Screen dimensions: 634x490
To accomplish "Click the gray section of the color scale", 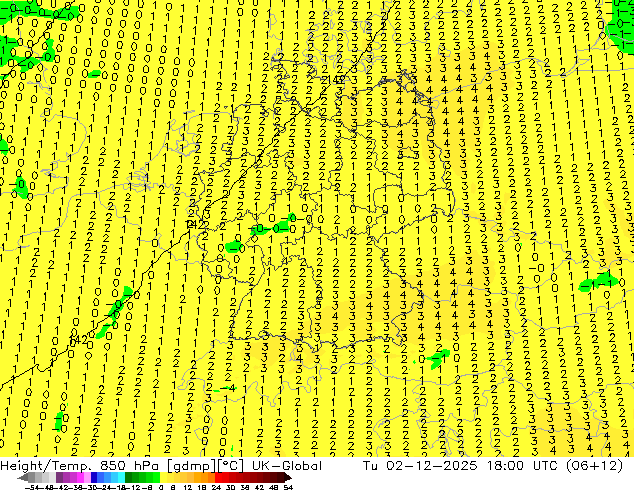I will [38, 478].
